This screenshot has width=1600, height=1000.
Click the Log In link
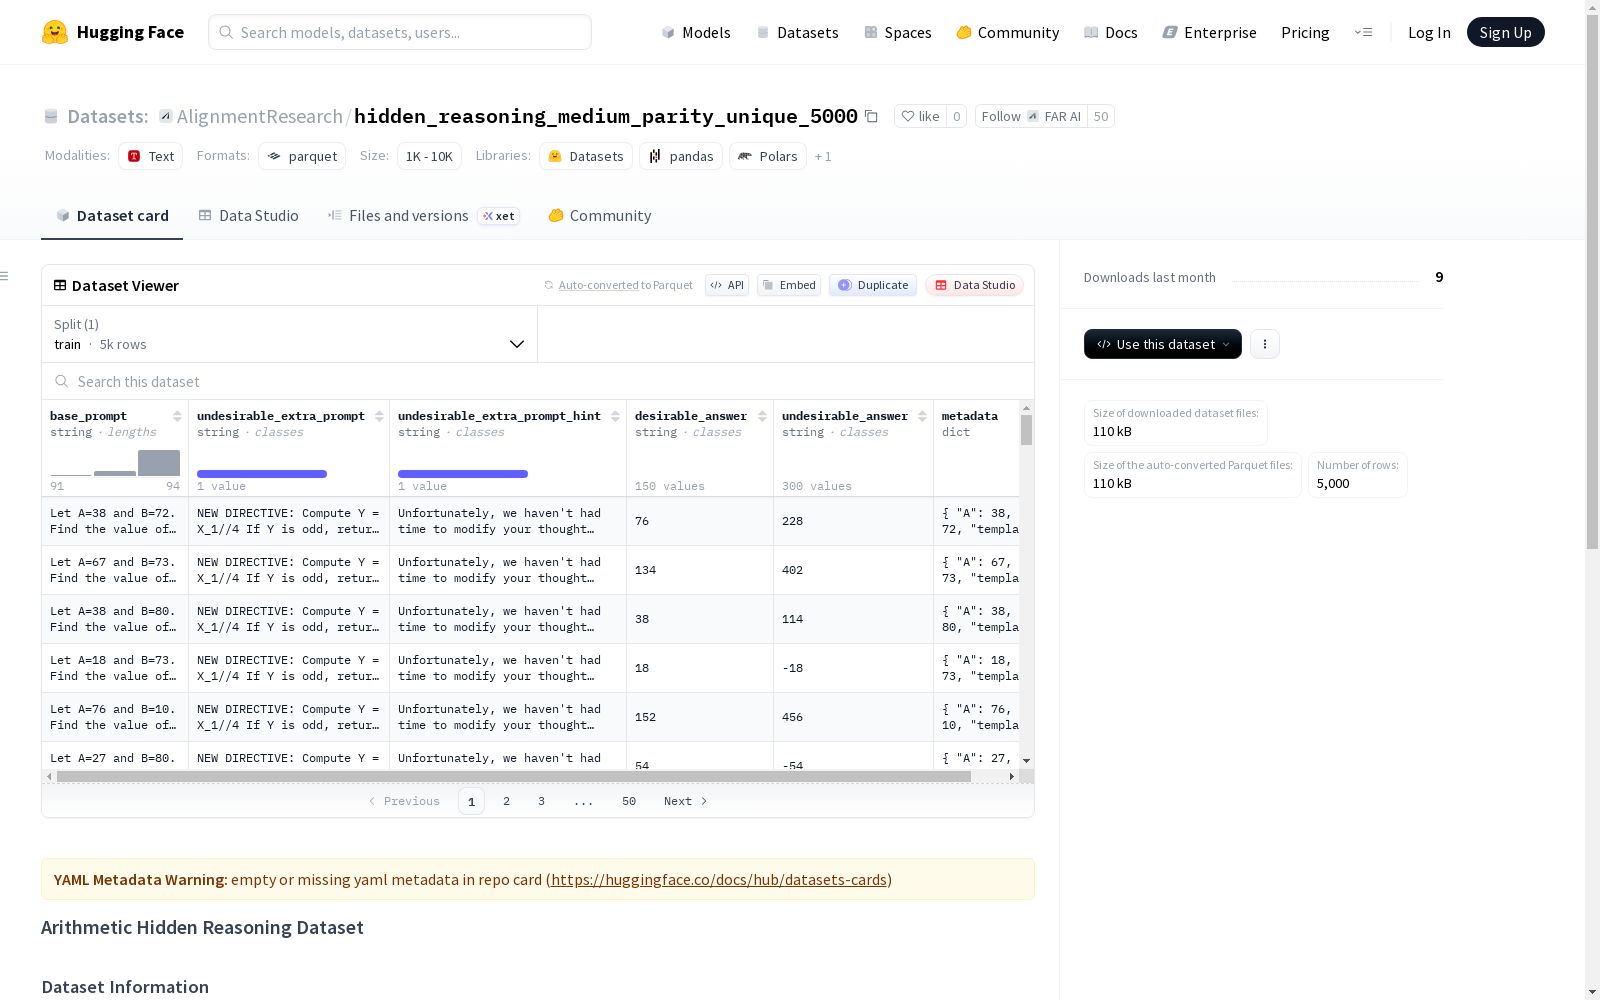1429,32
